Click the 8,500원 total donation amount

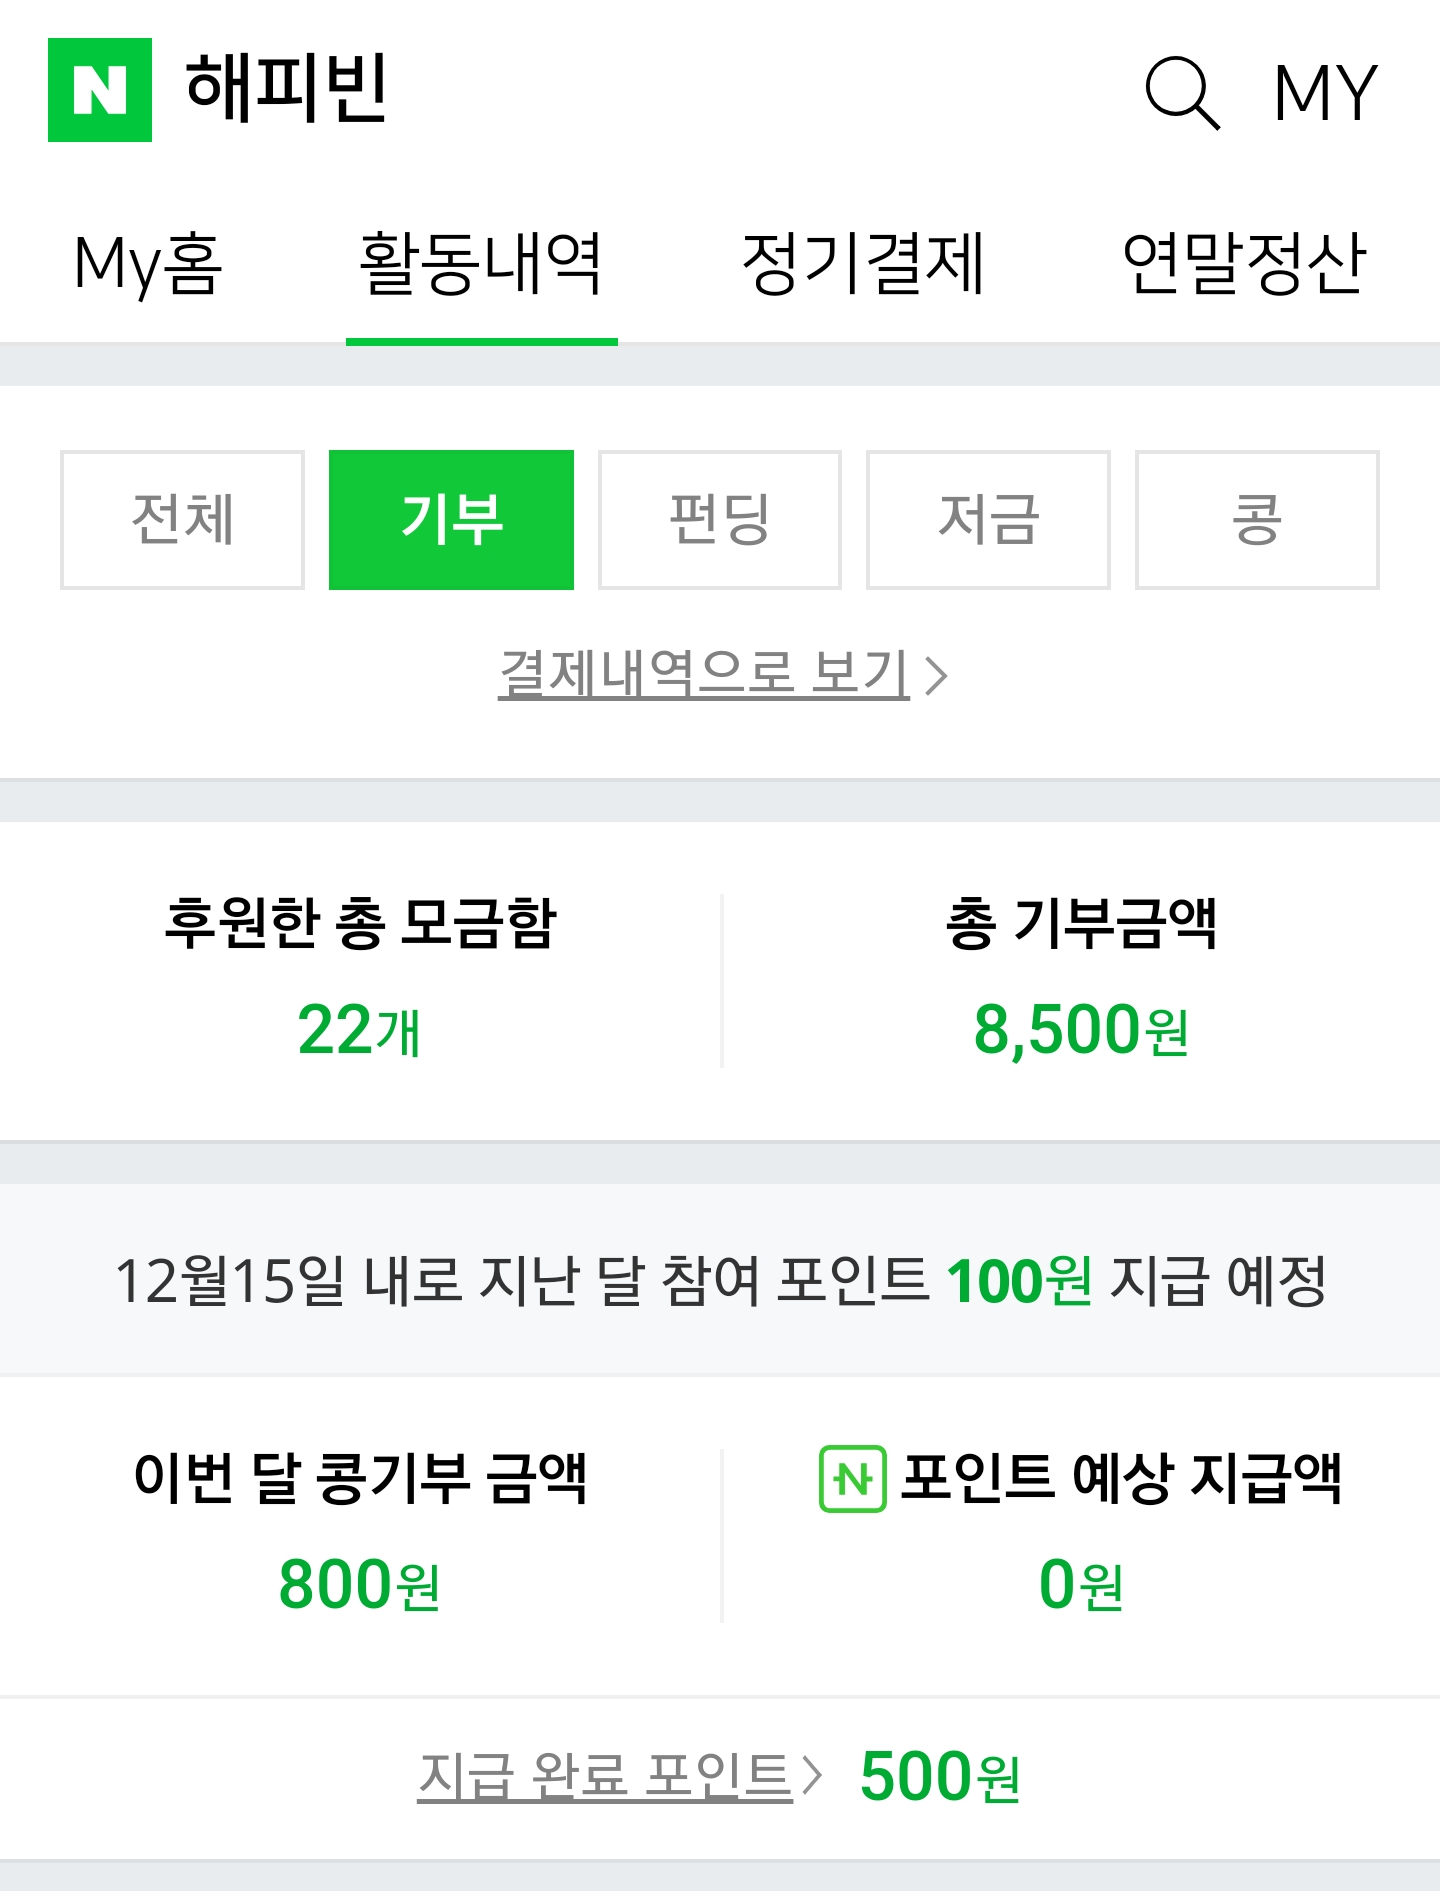tap(1081, 1030)
